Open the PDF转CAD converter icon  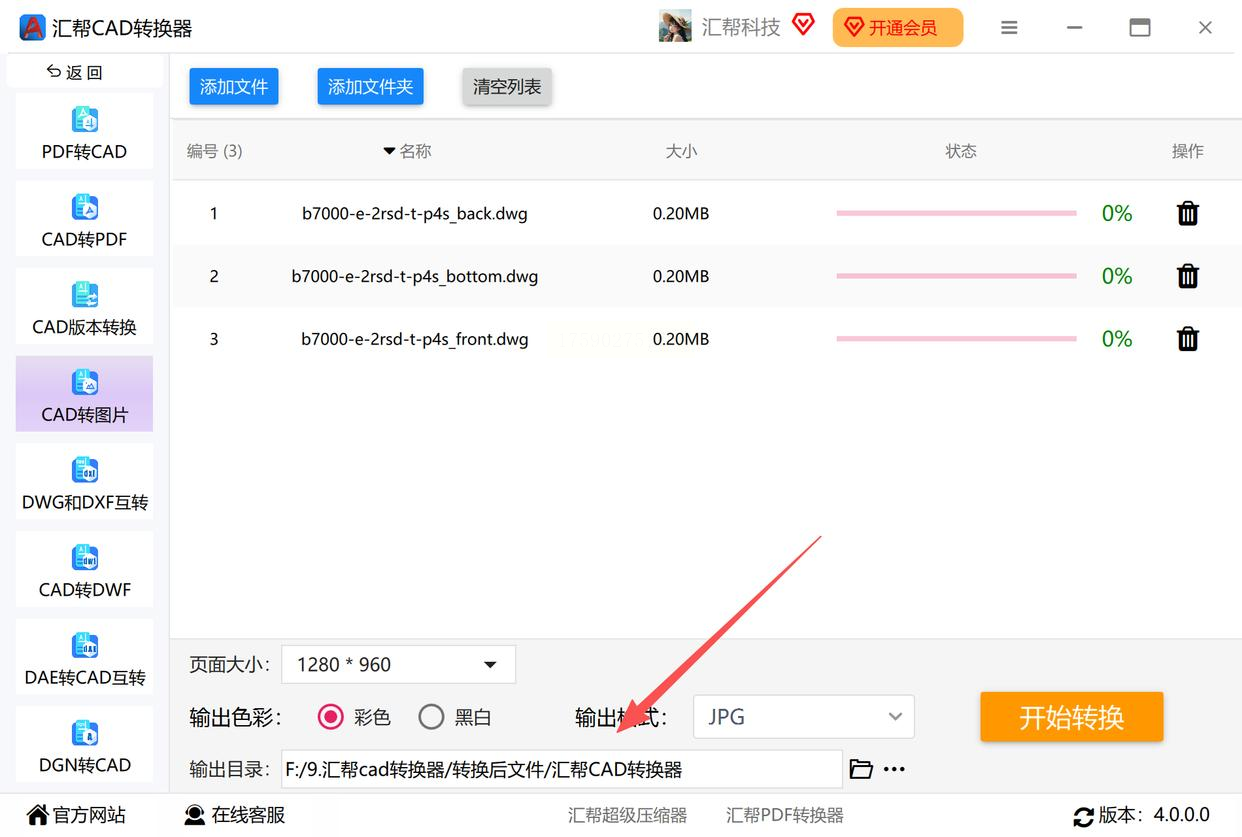click(x=85, y=120)
